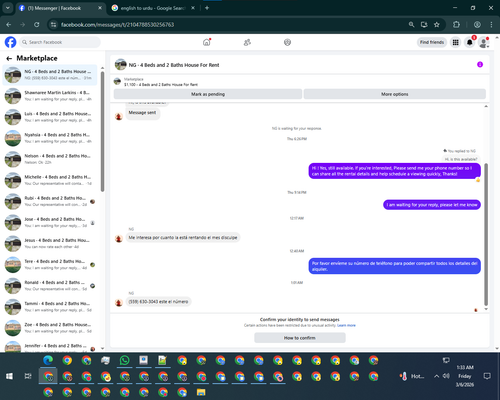
Task: Click the '(559) 630-3043 este el número' message
Action: pos(158,302)
